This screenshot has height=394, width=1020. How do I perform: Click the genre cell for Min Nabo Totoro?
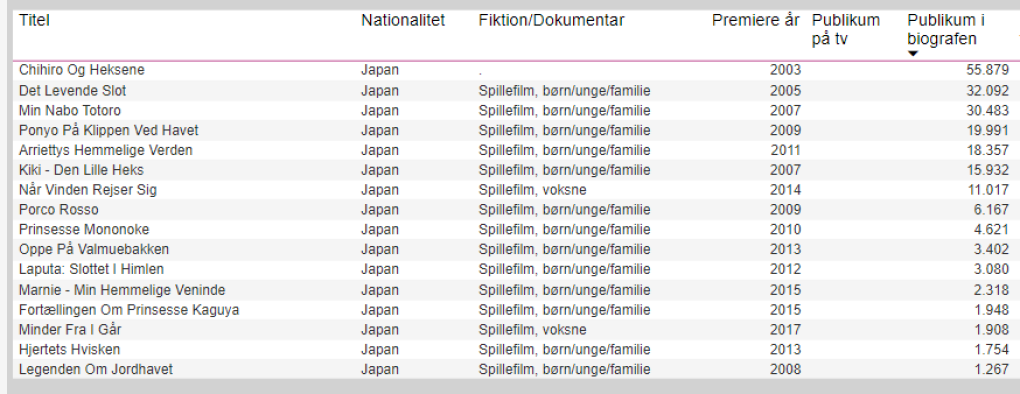pos(564,111)
